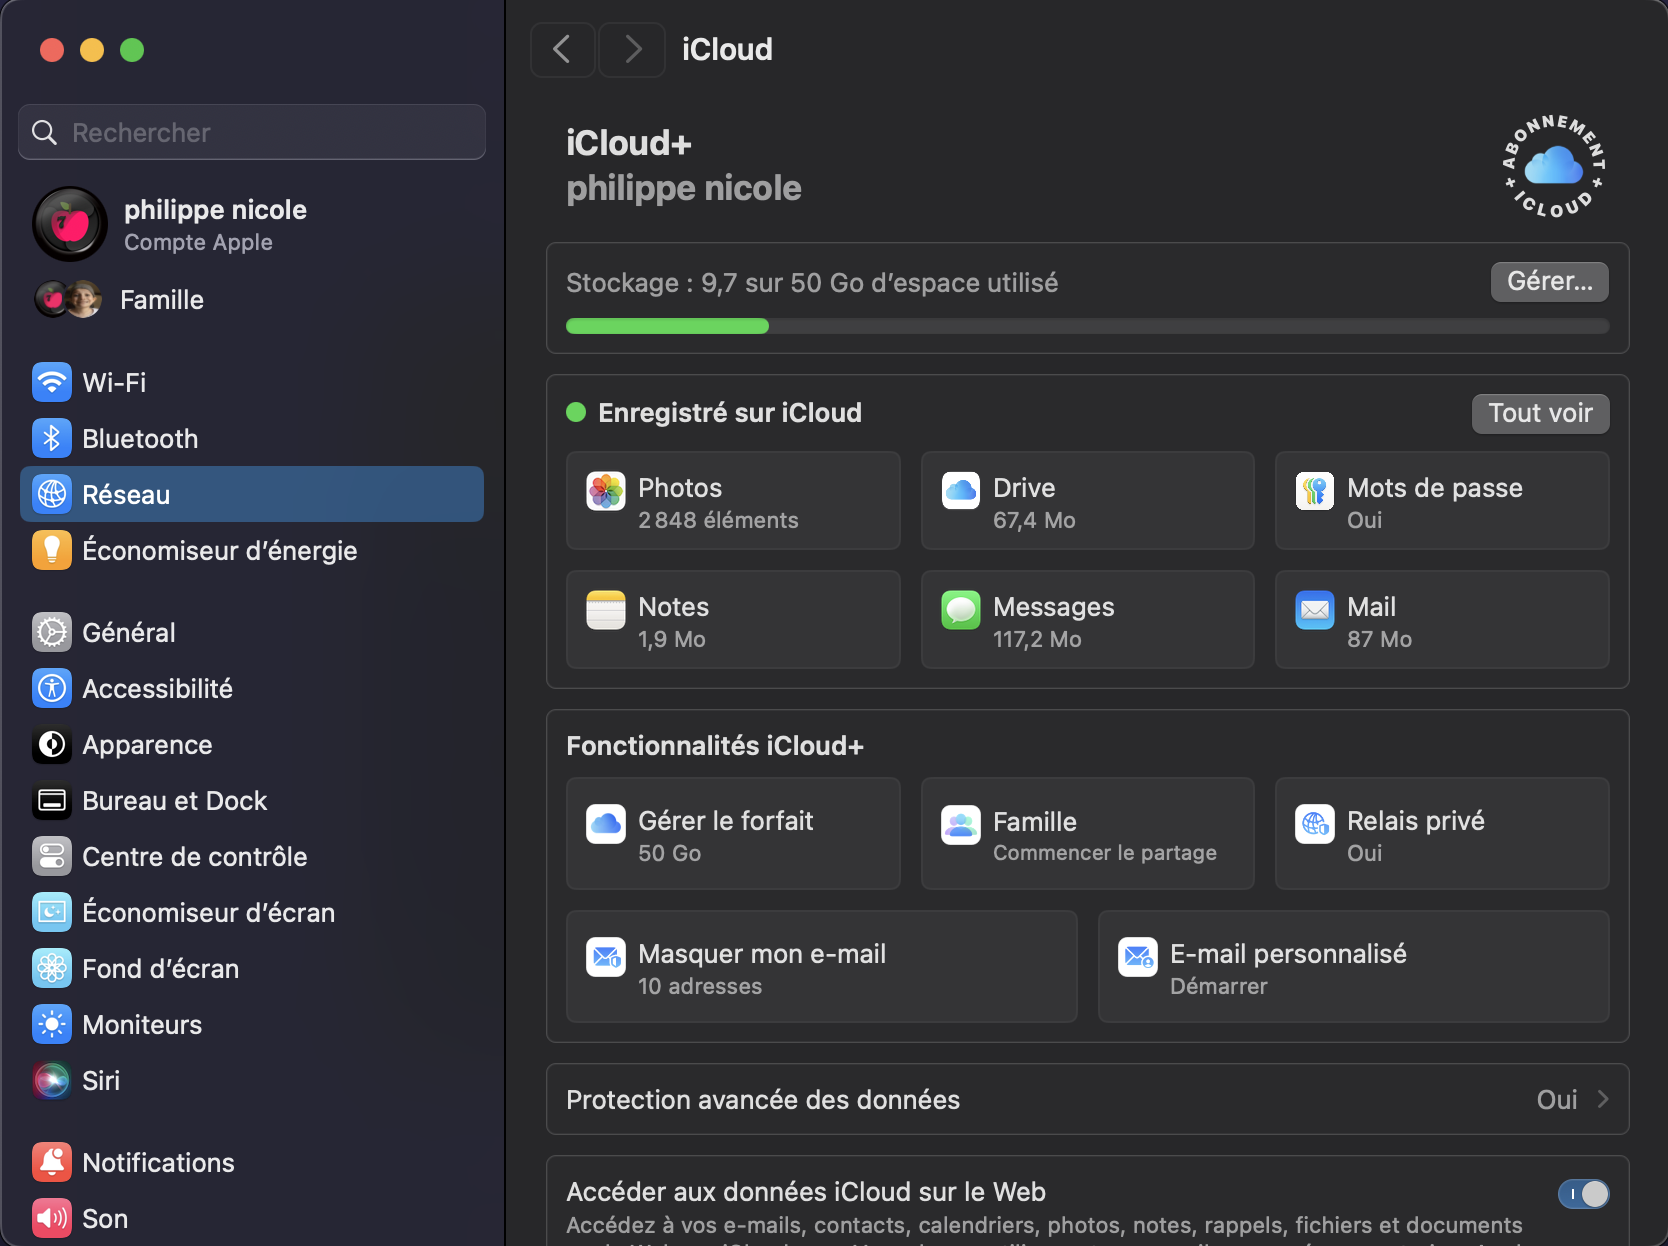Open the iCloud Drive icon tile
The height and width of the screenshot is (1246, 1668).
(960, 491)
